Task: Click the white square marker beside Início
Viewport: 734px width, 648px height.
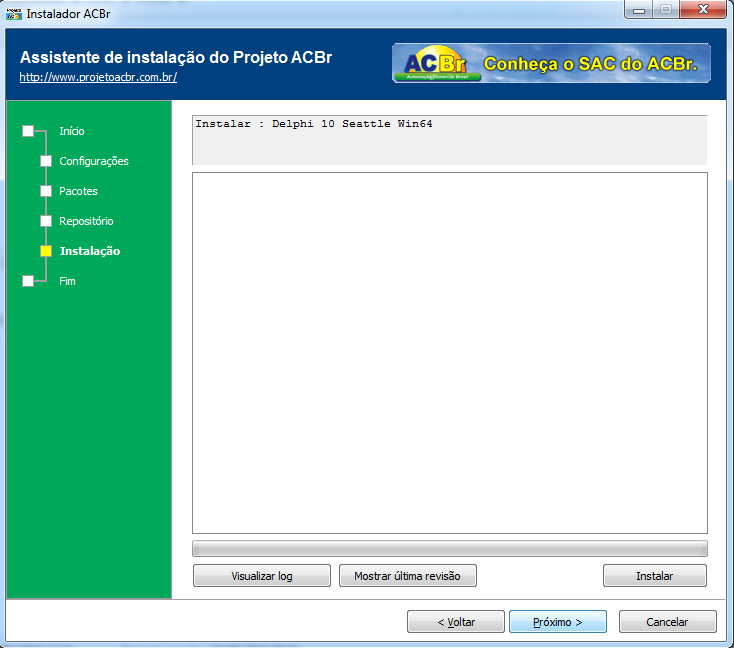Action: pyautogui.click(x=28, y=131)
